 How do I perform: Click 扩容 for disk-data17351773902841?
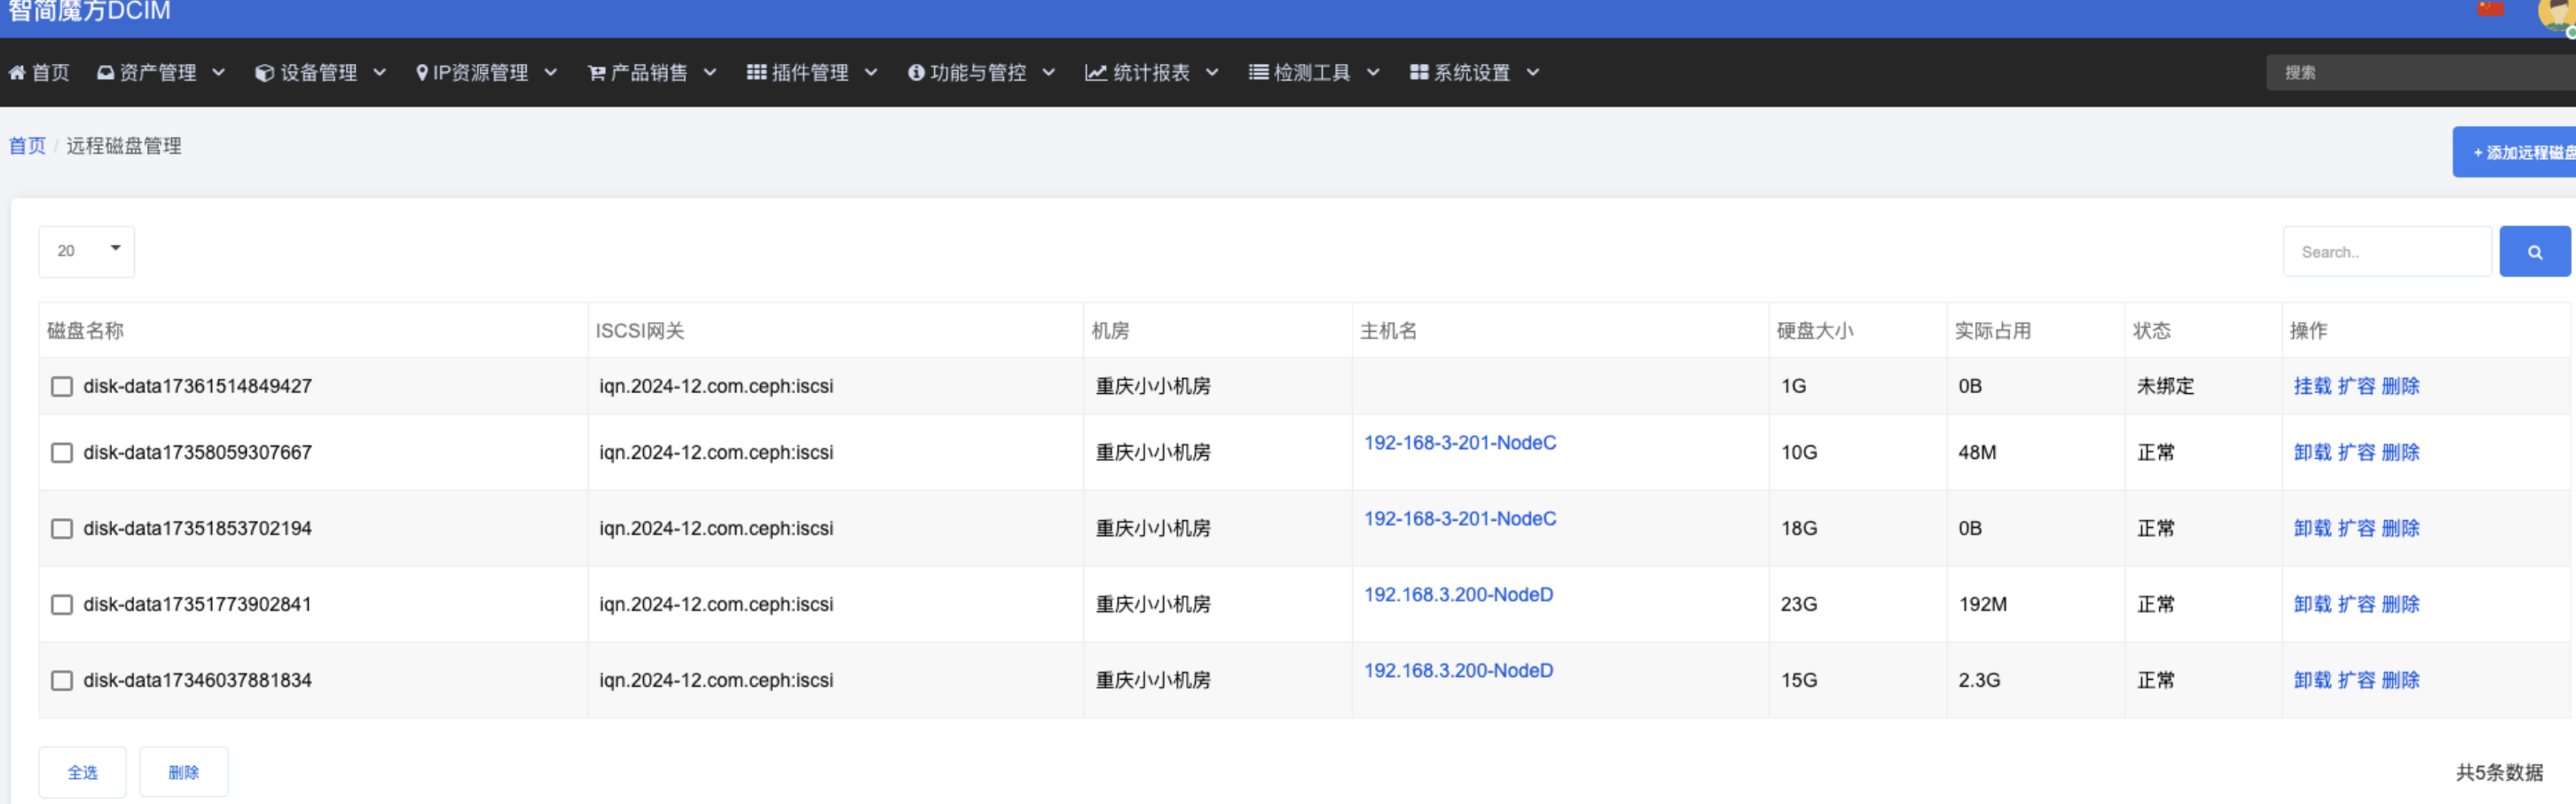point(2356,605)
